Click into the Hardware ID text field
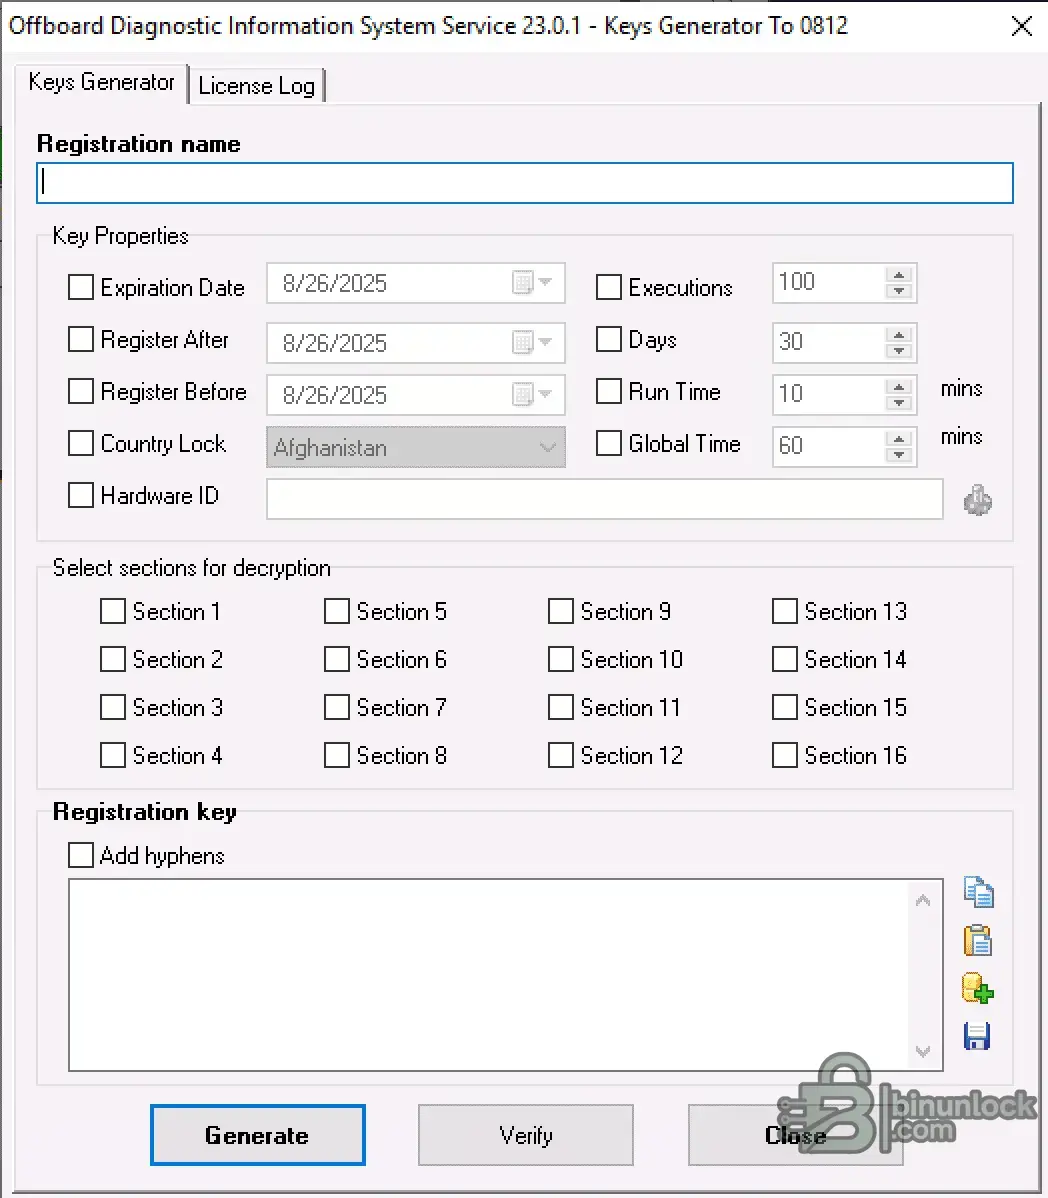1048x1198 pixels. (604, 499)
